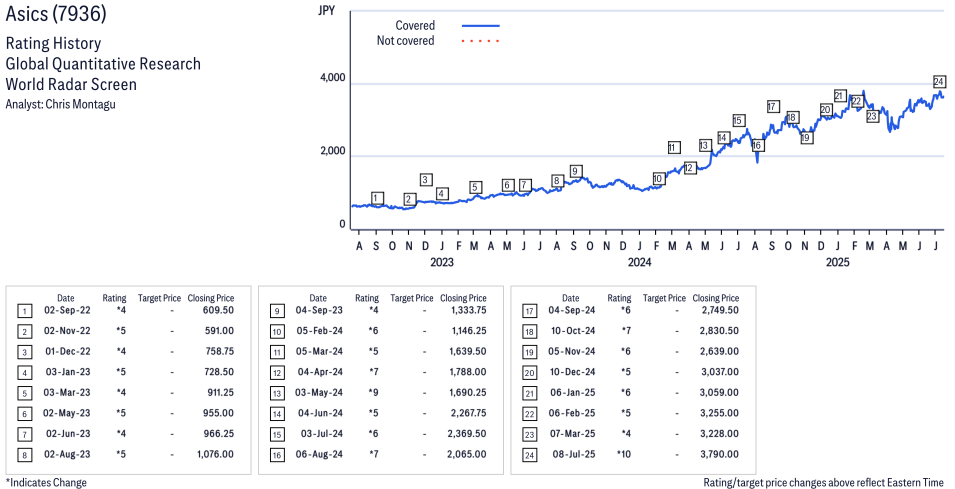Select chart marker 19 on the chart

[x=806, y=138]
